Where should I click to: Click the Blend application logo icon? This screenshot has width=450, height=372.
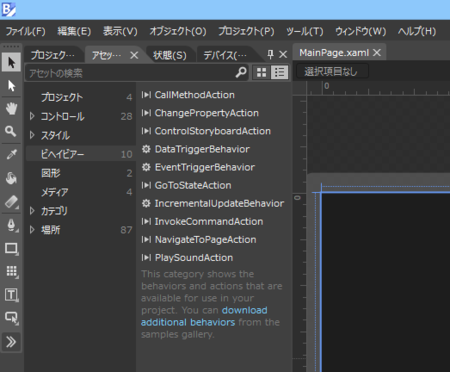coord(9,9)
